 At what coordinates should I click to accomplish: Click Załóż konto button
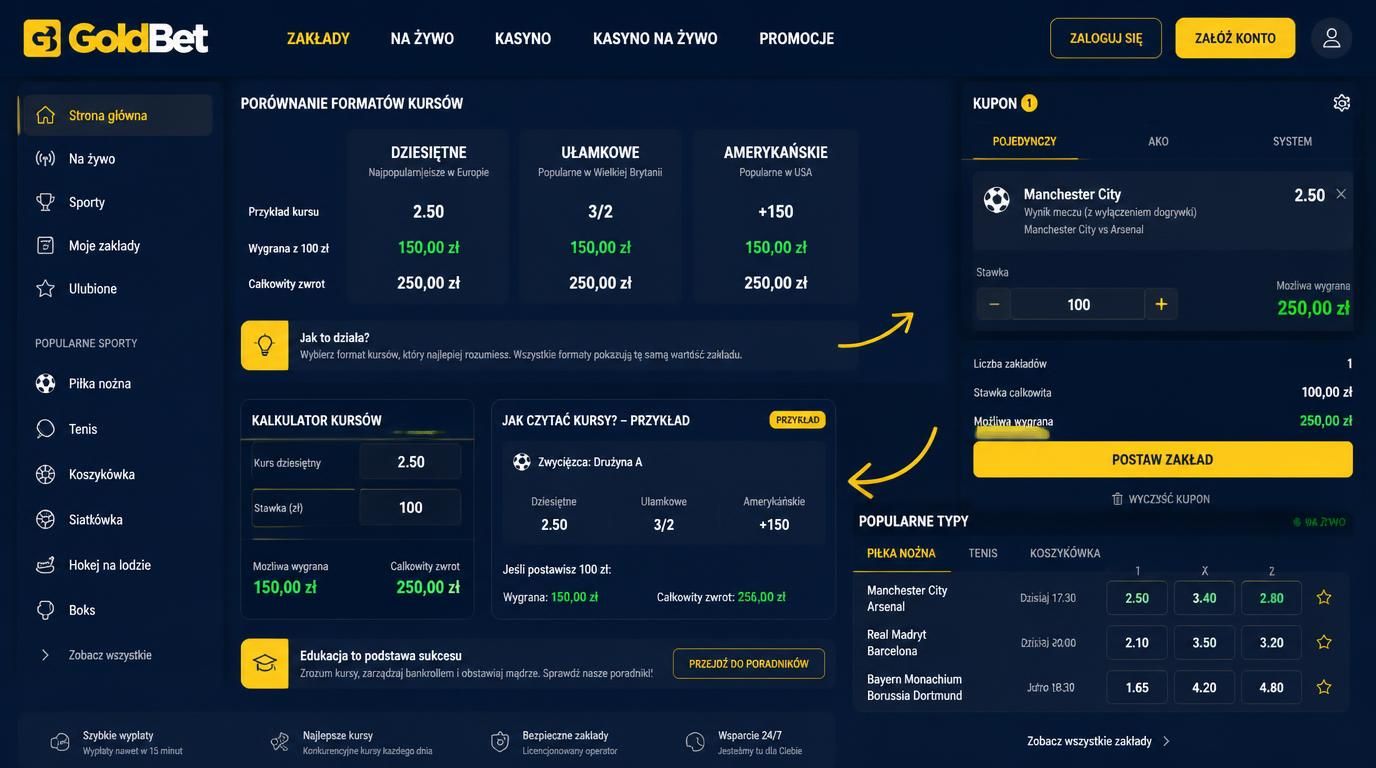1235,38
